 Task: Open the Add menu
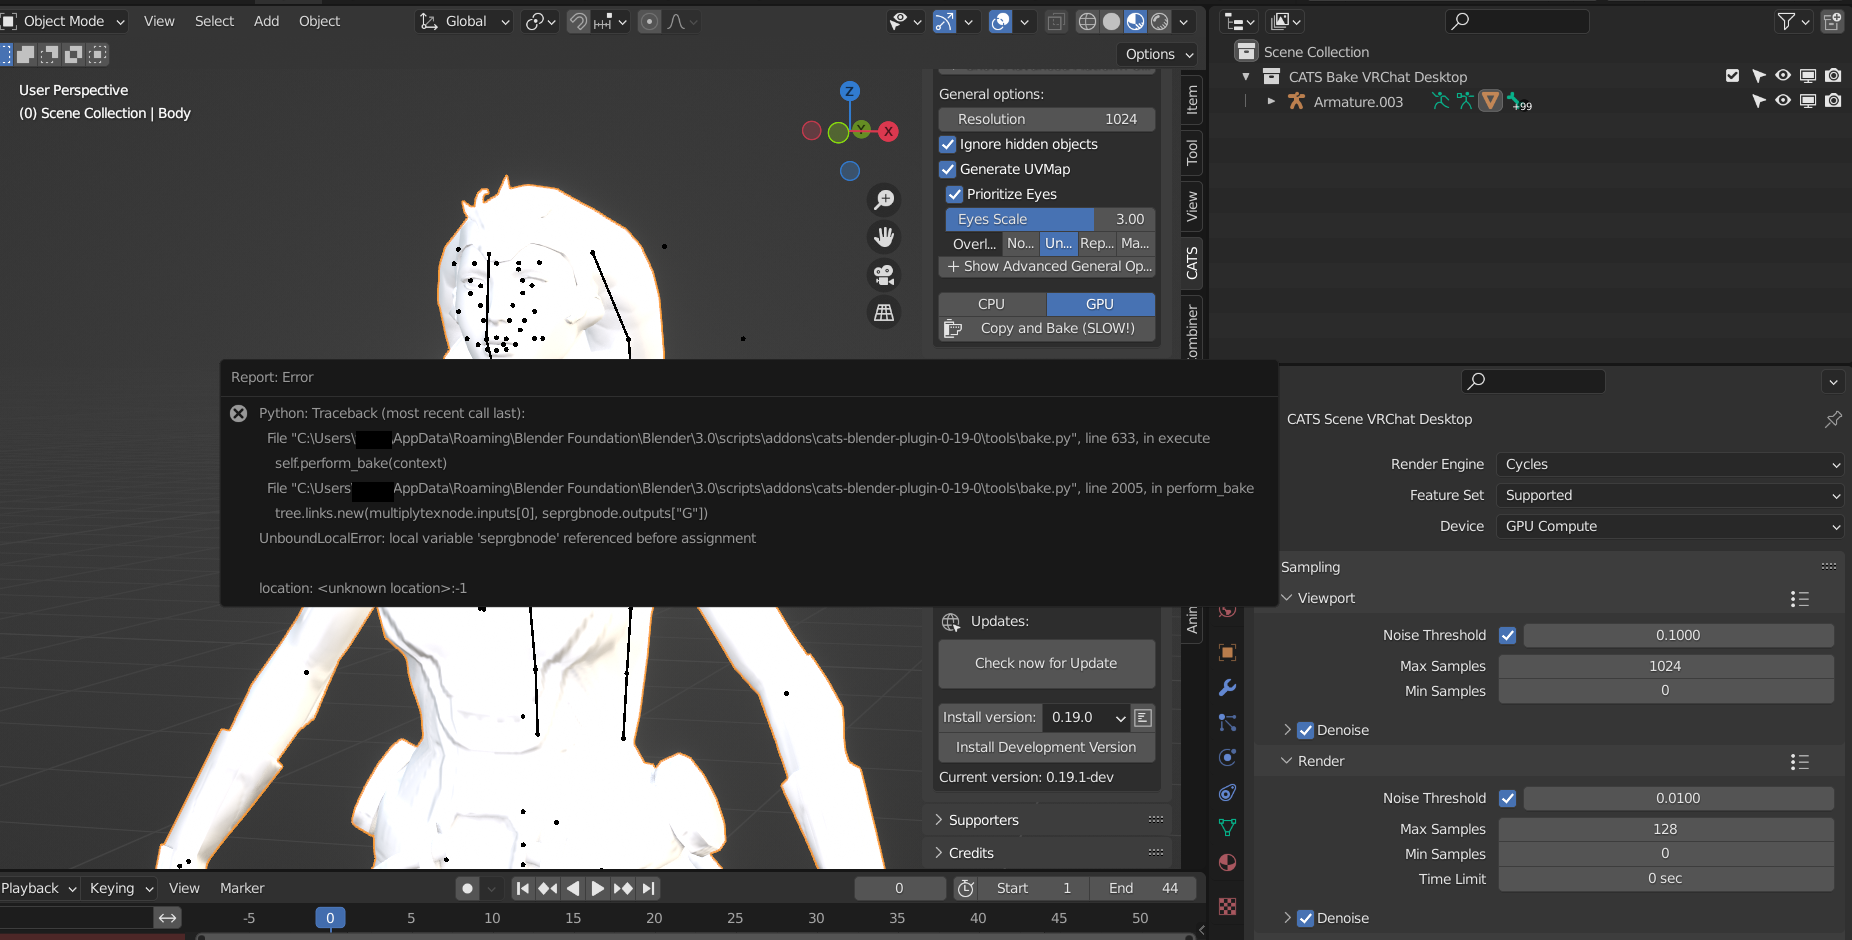click(266, 21)
